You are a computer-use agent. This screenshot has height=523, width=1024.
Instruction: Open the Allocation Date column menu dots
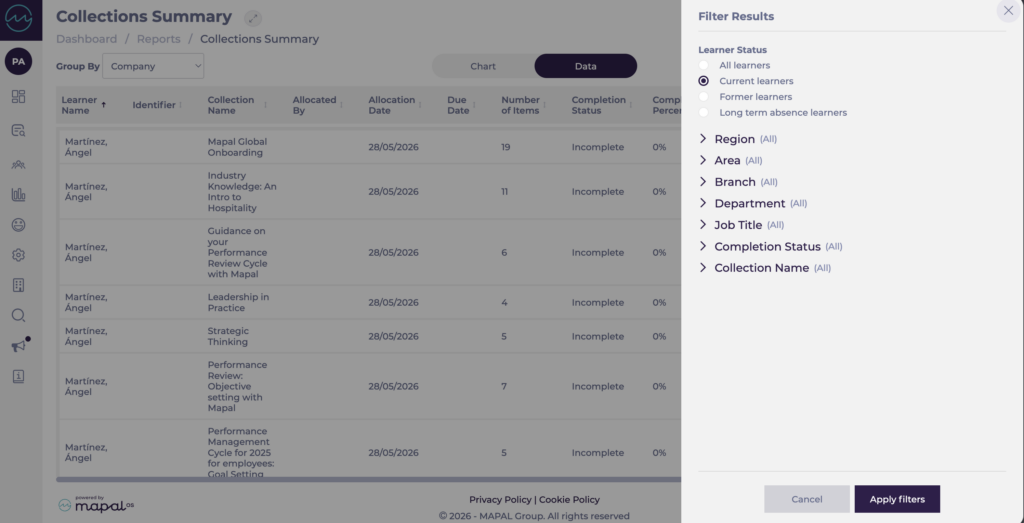pyautogui.click(x=420, y=105)
